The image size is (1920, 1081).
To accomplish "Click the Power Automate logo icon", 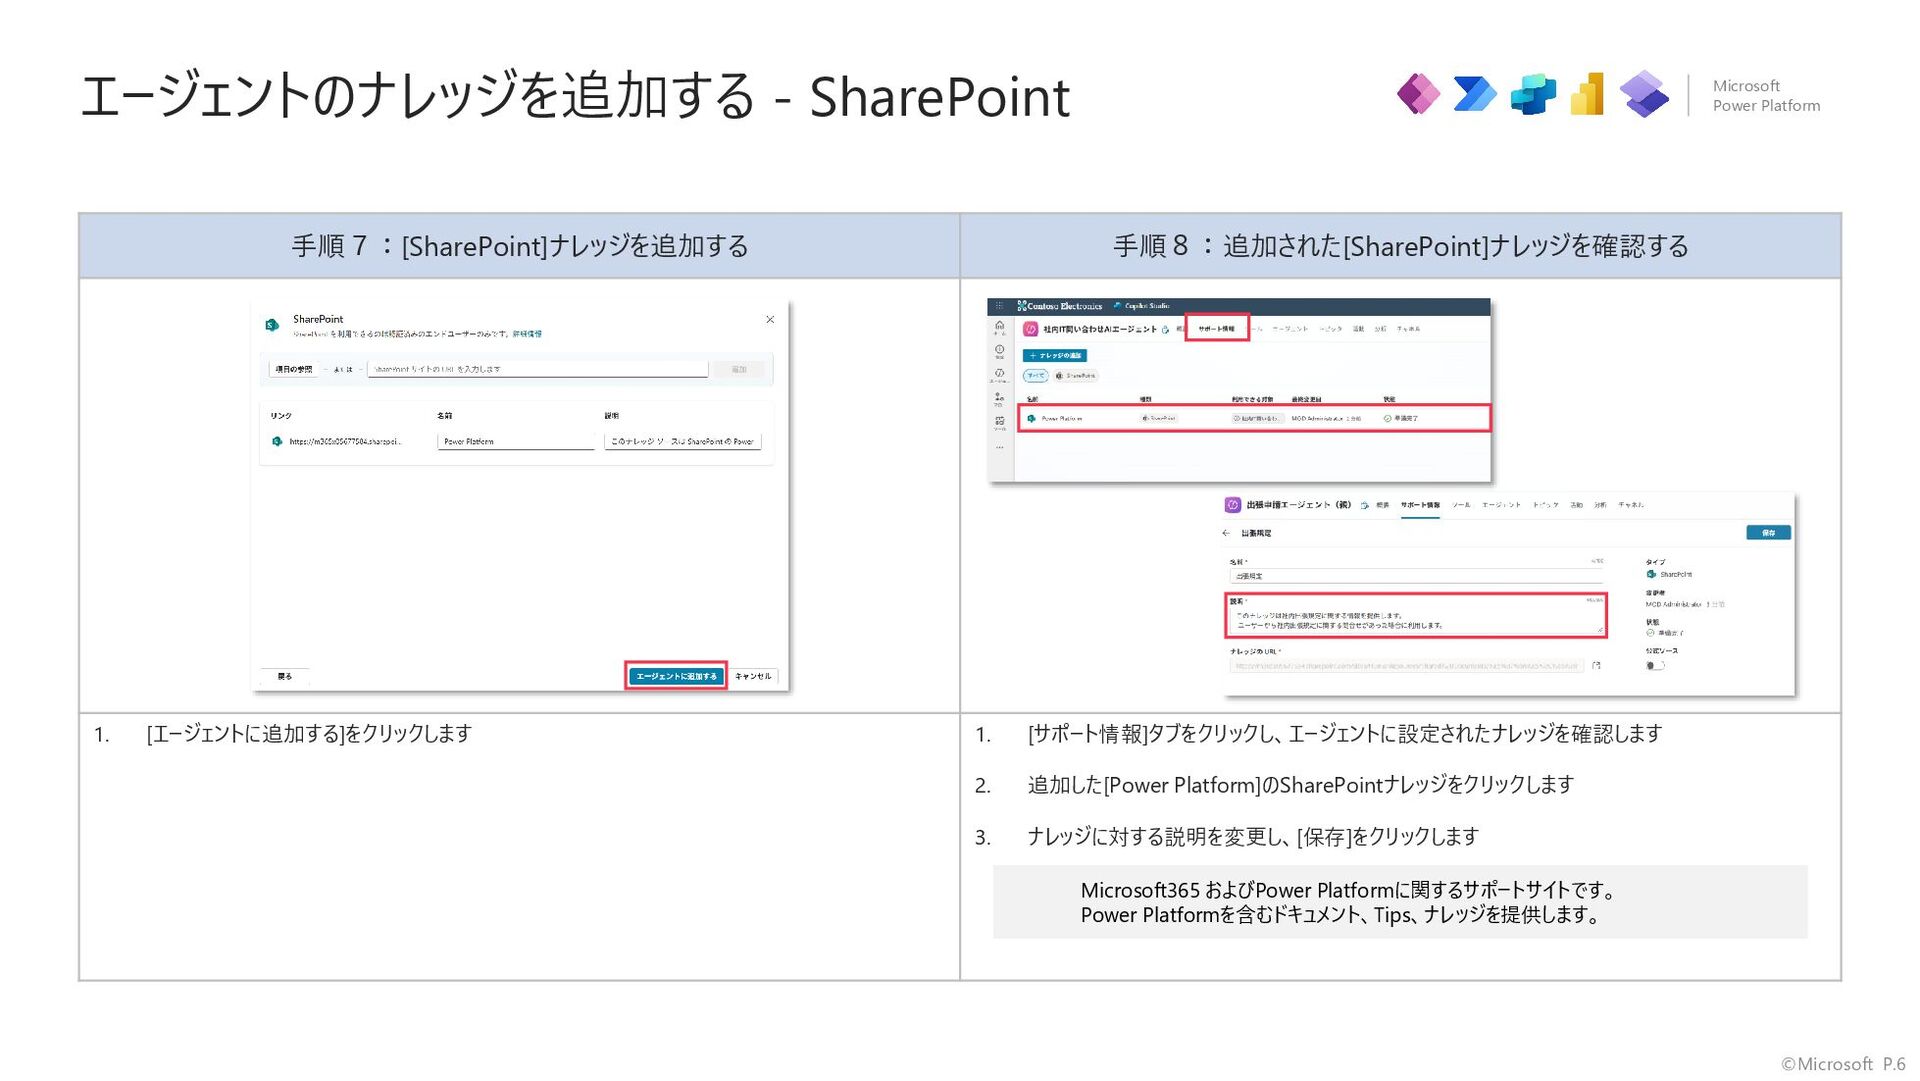I will (x=1474, y=95).
